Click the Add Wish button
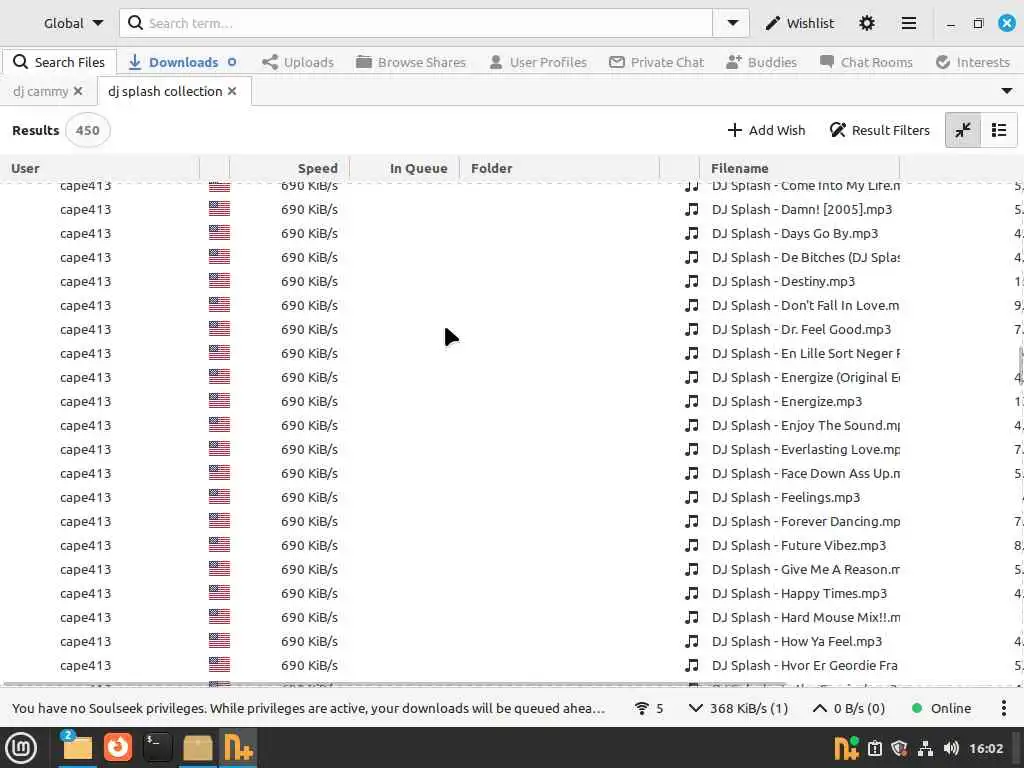This screenshot has width=1024, height=768. [x=766, y=130]
